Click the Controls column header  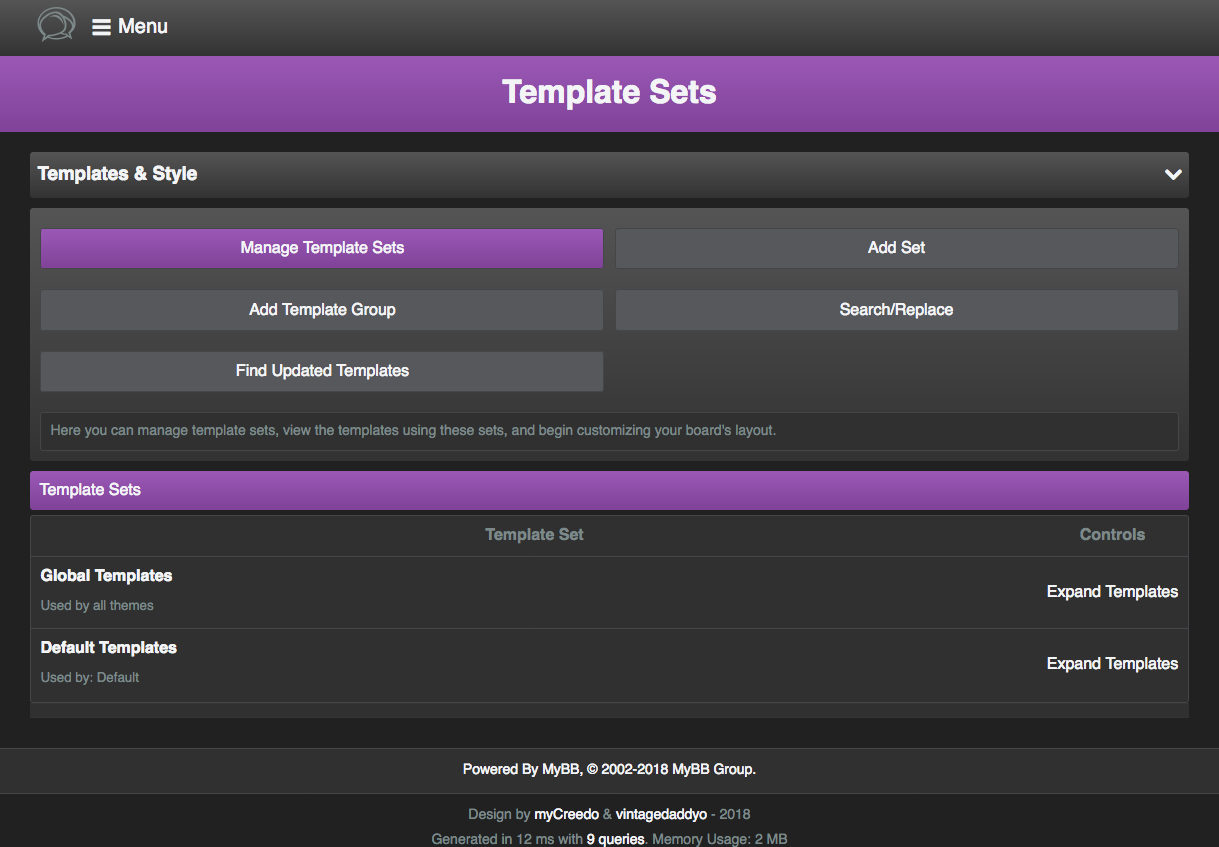point(1112,535)
